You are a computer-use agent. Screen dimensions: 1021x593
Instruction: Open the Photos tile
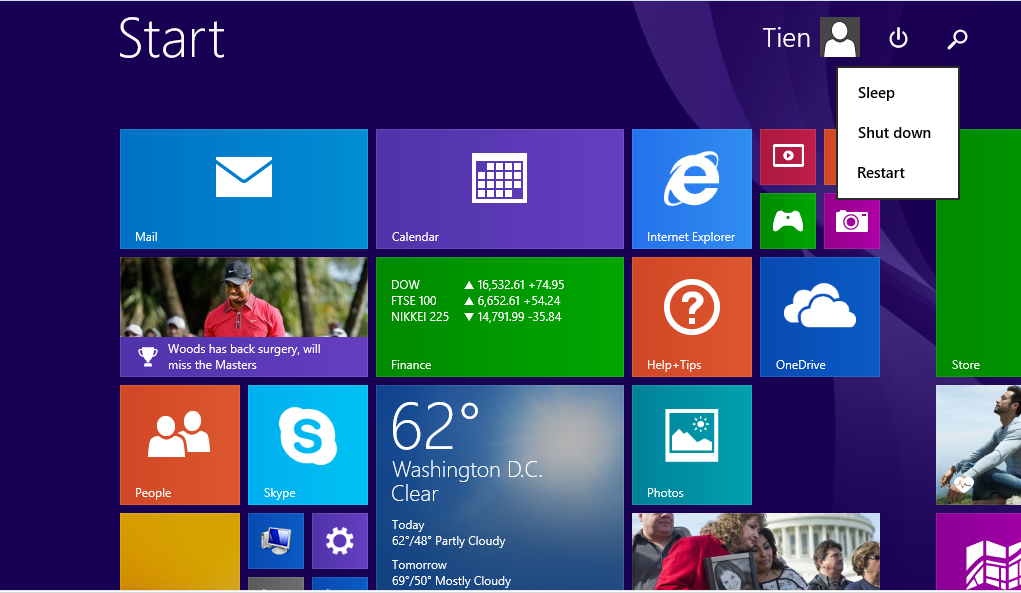pyautogui.click(x=692, y=445)
